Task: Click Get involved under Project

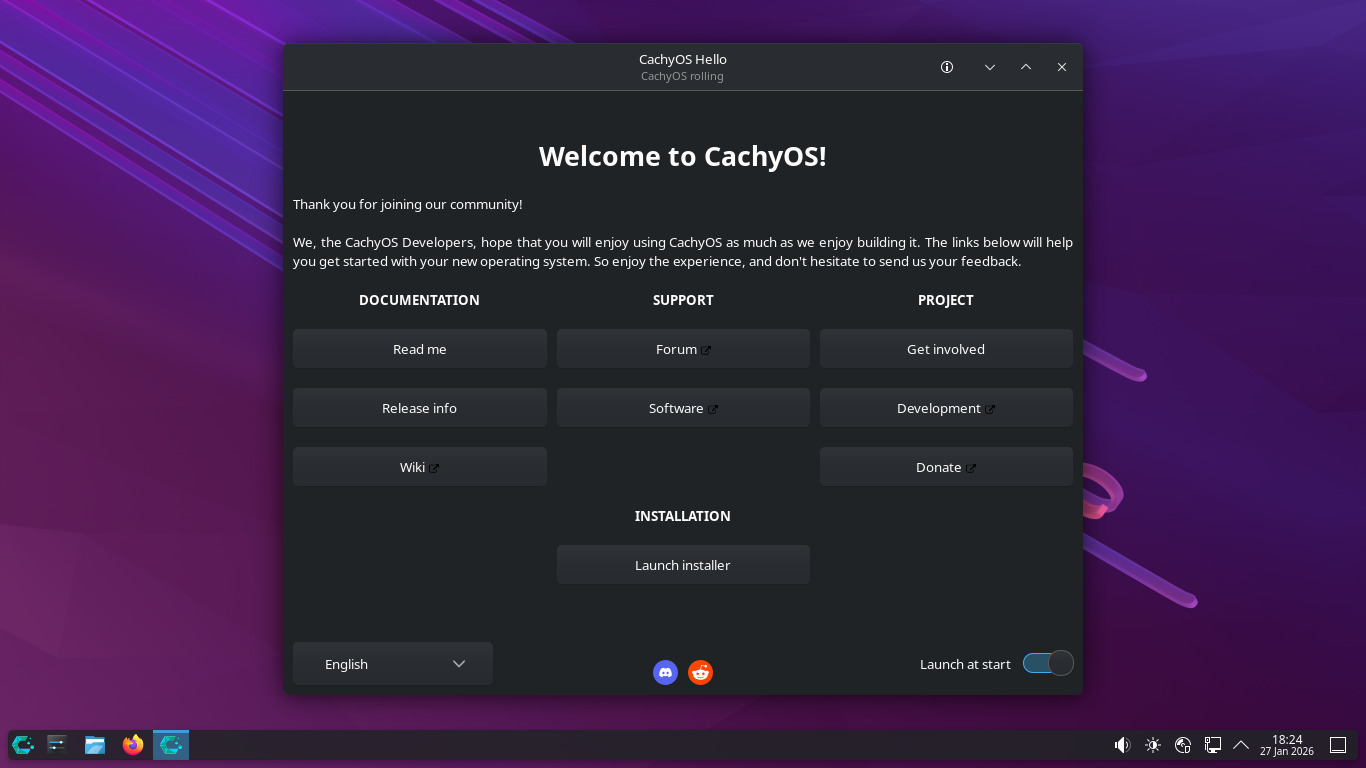Action: pyautogui.click(x=945, y=348)
